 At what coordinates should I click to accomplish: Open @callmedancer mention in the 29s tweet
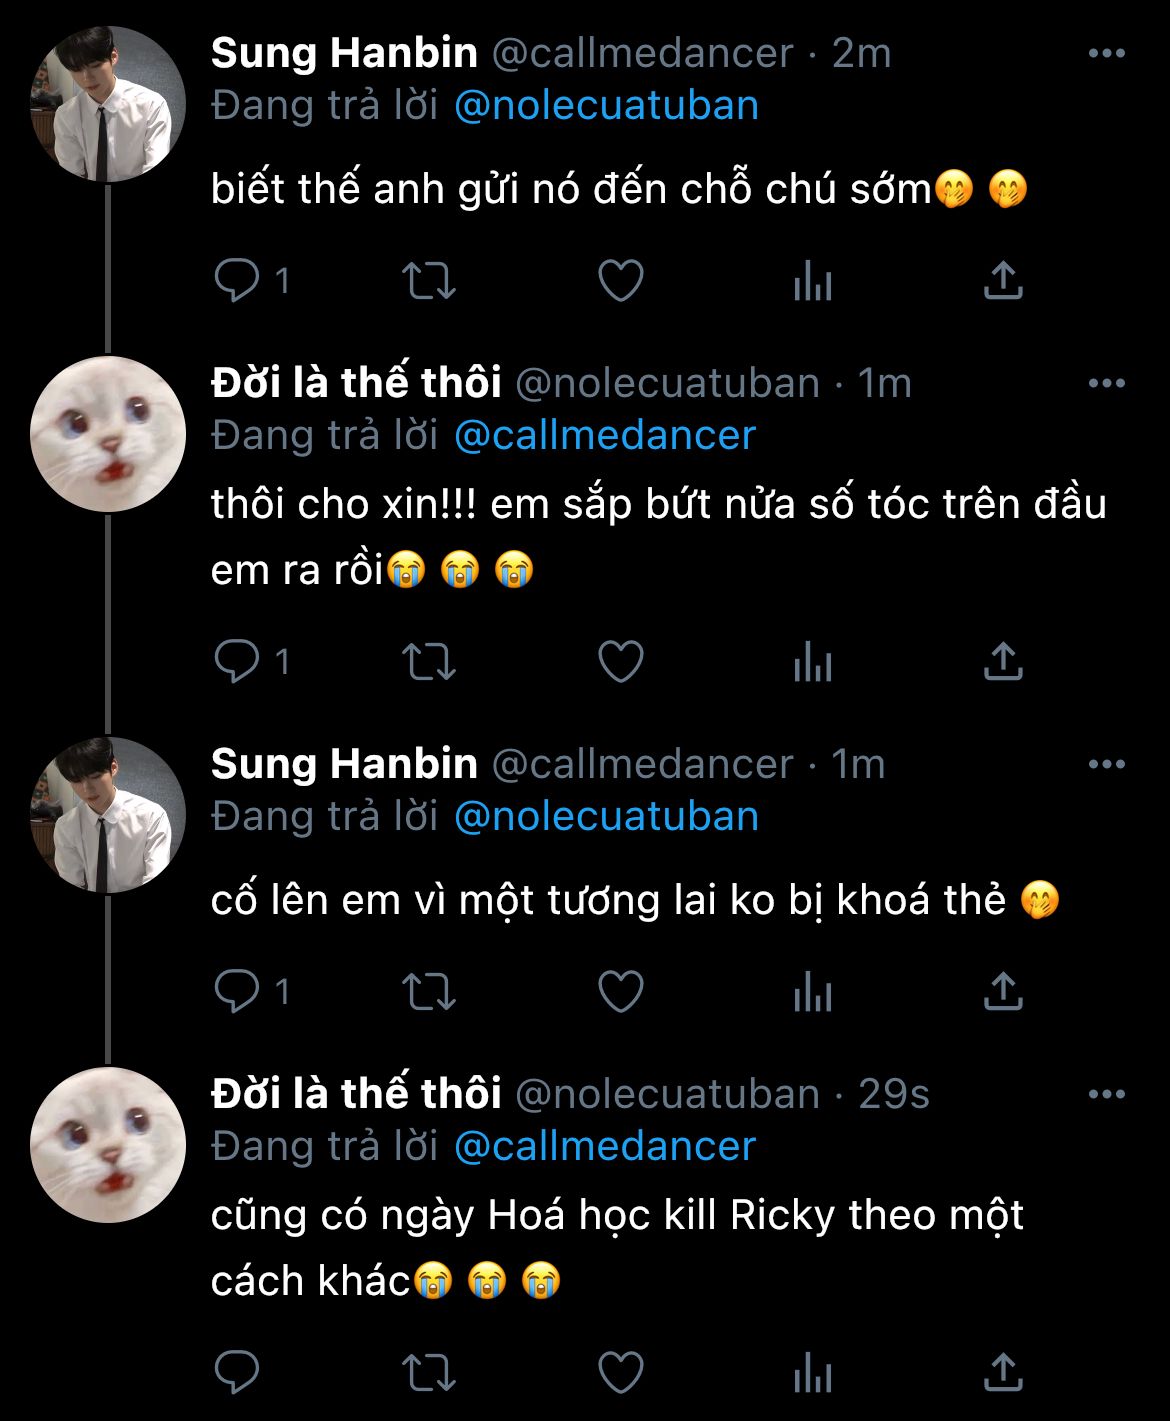[604, 1146]
